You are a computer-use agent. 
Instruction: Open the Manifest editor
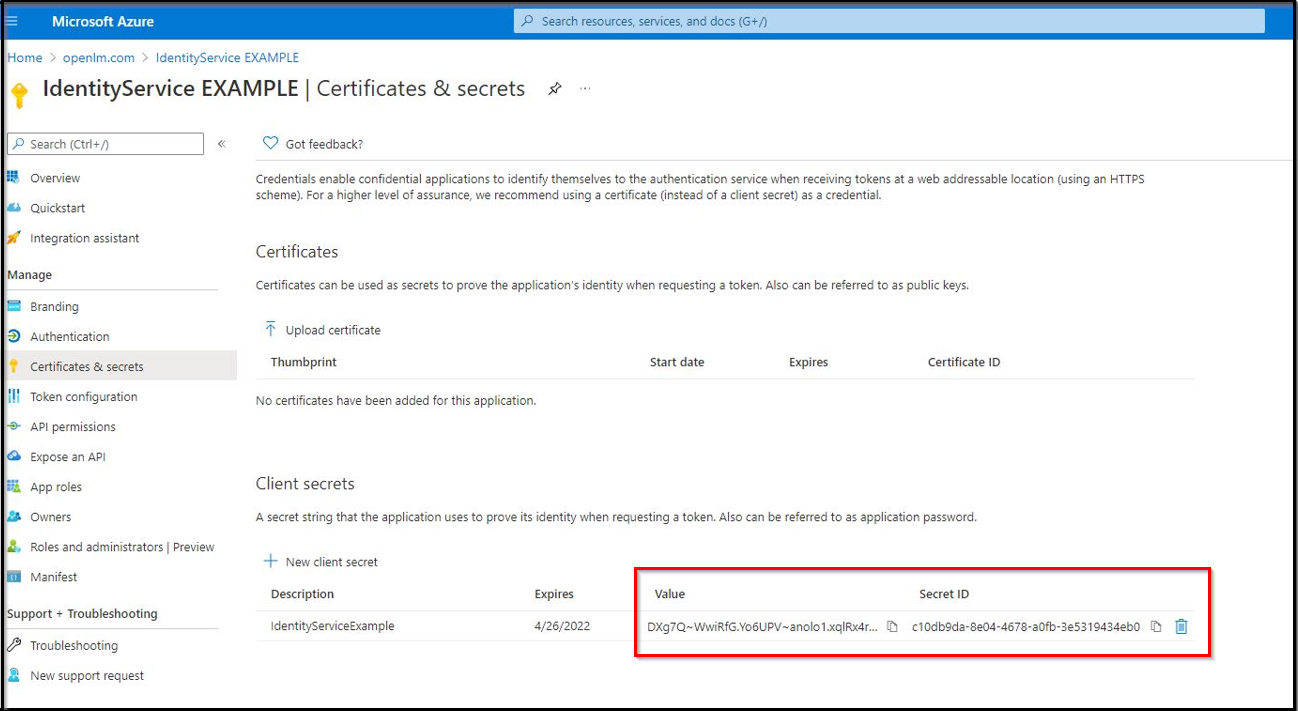coord(53,577)
